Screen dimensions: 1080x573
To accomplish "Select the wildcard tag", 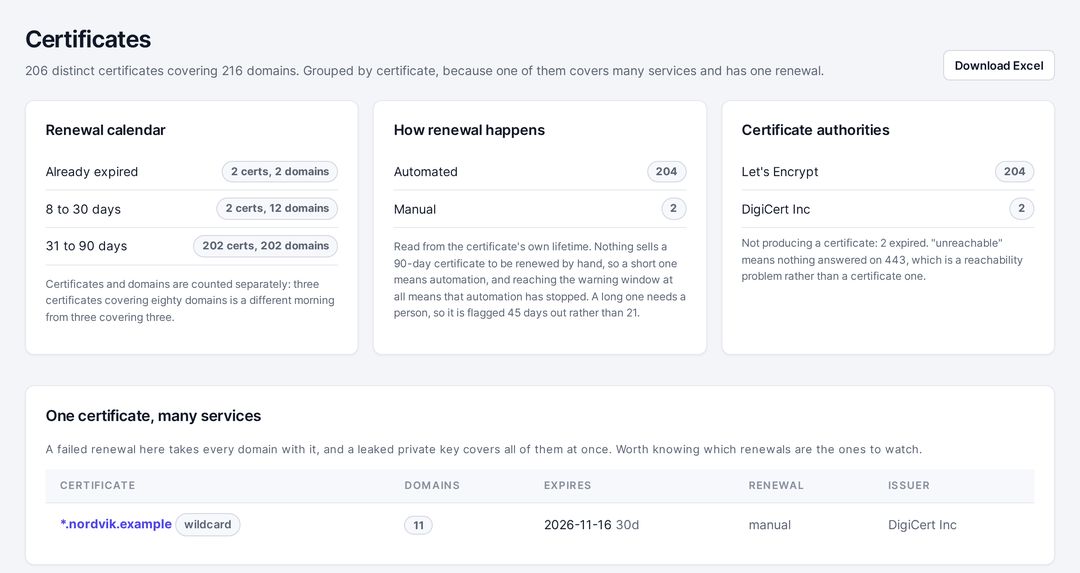I will click(207, 525).
